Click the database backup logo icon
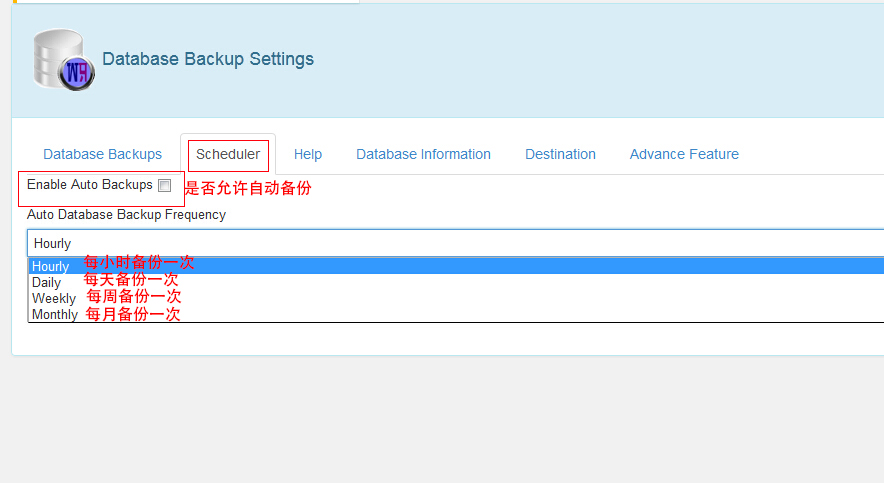The height and width of the screenshot is (483, 884). [x=62, y=60]
